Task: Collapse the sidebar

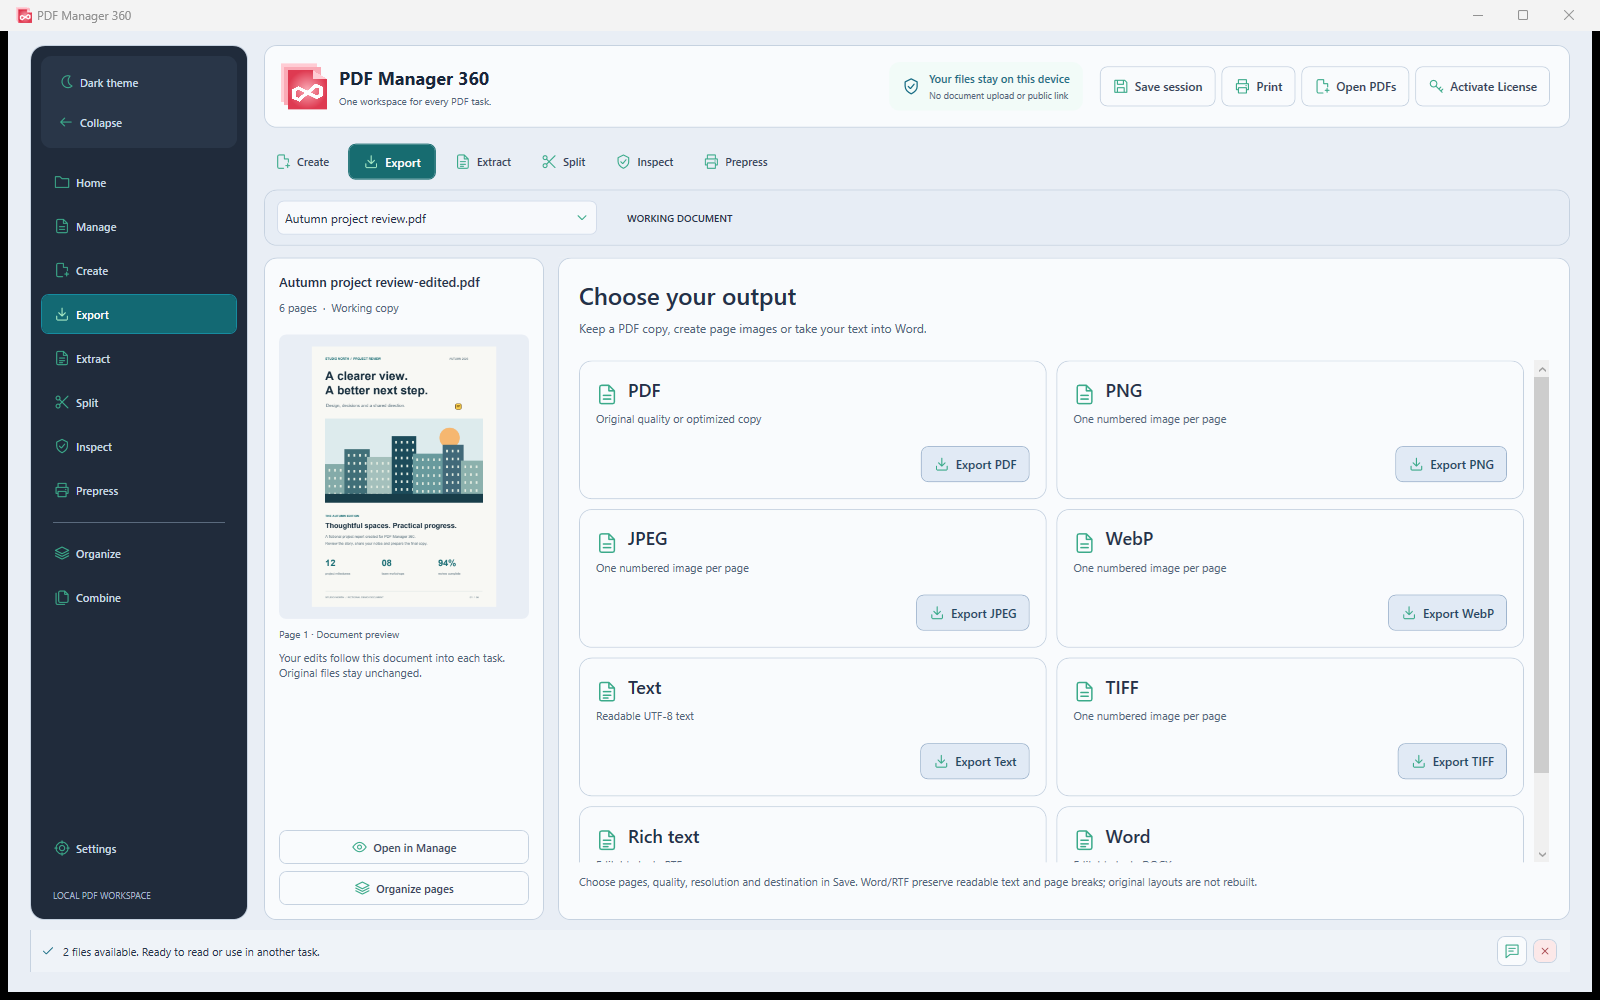Action: coord(139,123)
